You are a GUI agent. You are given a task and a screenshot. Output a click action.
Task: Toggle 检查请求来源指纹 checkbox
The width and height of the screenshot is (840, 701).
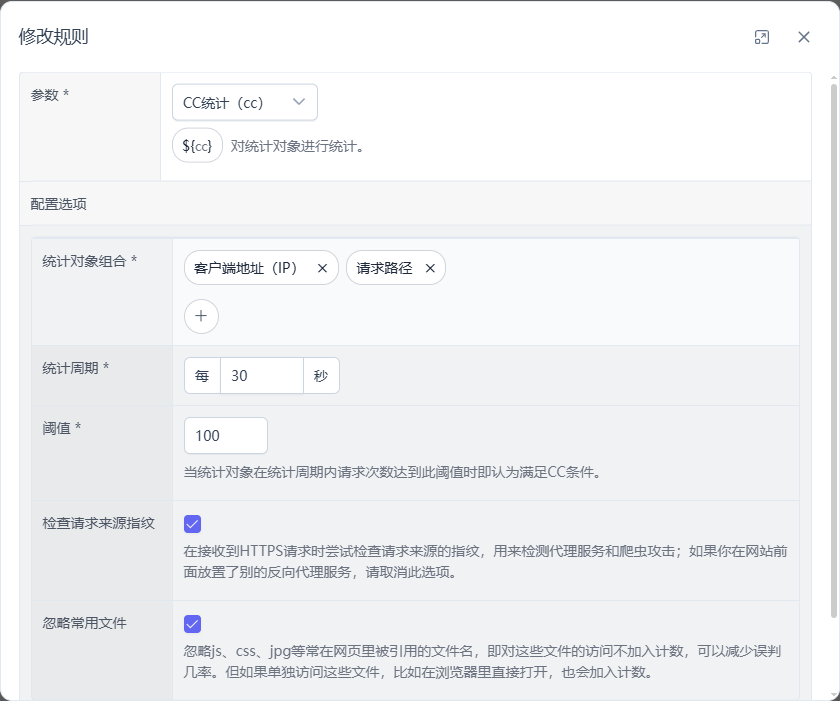click(x=192, y=524)
